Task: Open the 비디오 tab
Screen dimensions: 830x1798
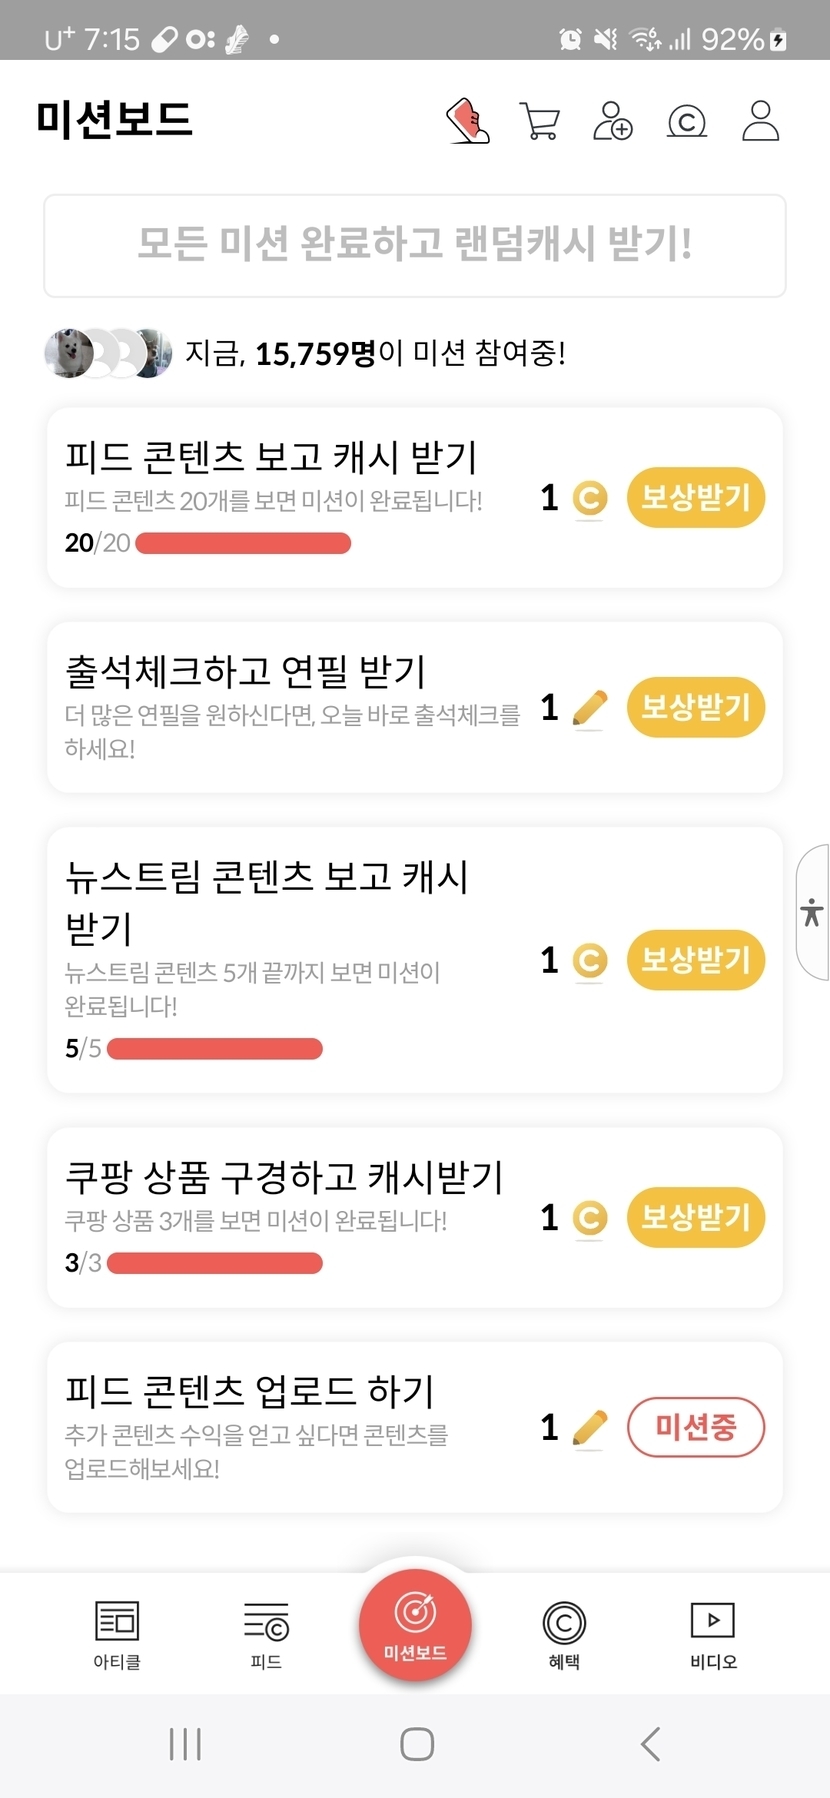Action: (x=713, y=1634)
